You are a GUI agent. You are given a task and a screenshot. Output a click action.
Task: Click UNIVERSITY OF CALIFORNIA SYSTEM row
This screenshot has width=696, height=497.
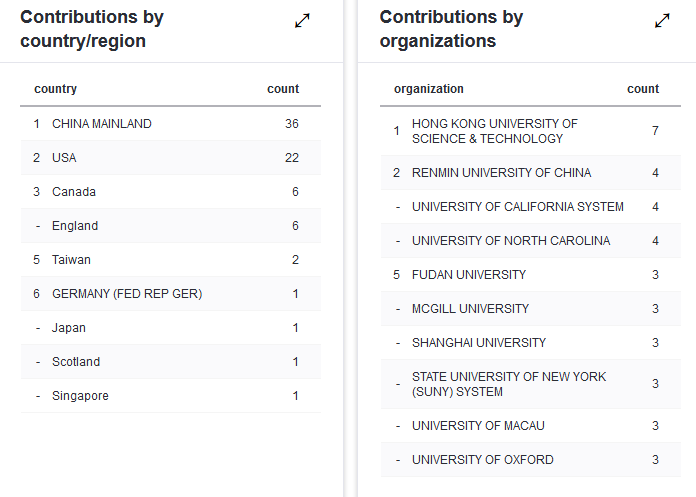(530, 207)
